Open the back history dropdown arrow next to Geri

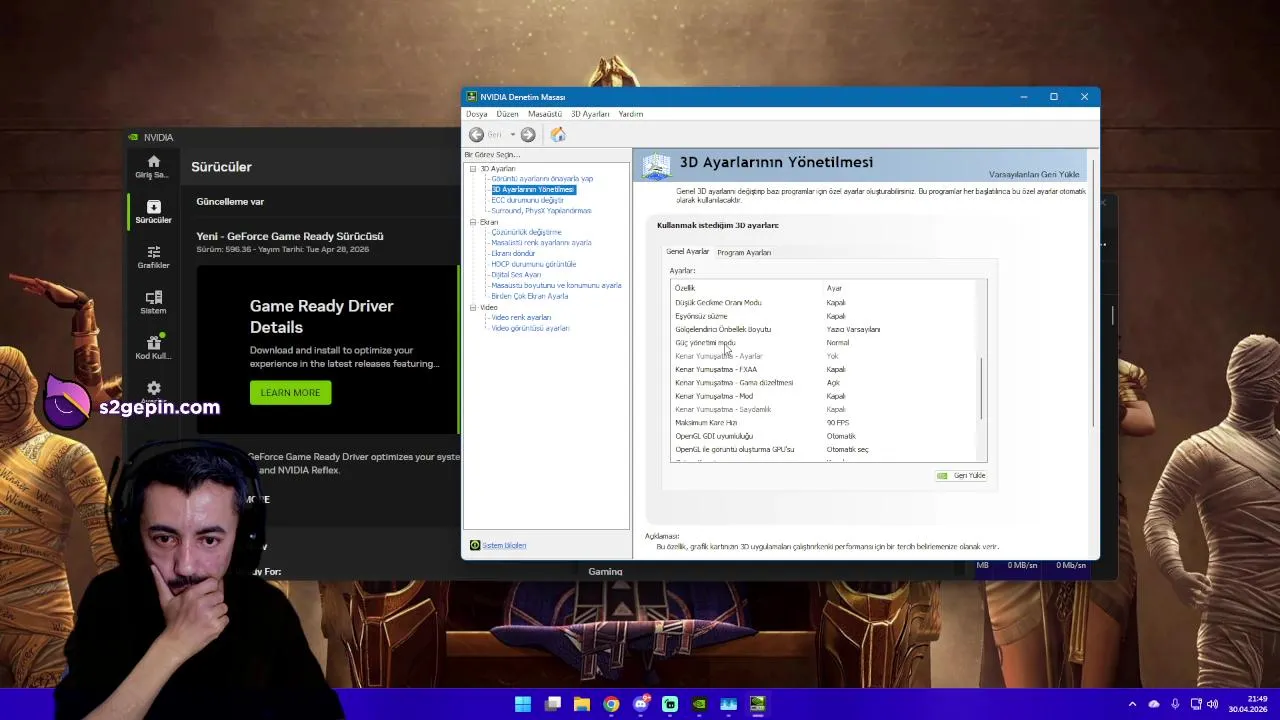pos(512,135)
